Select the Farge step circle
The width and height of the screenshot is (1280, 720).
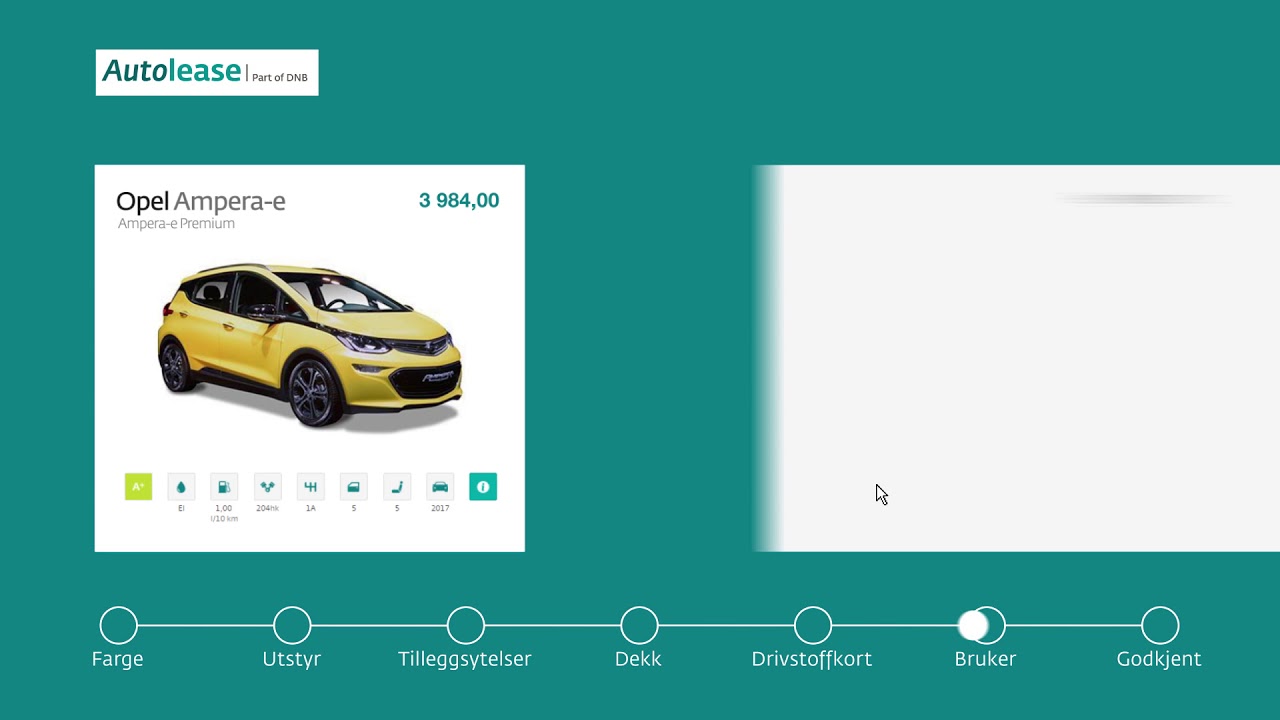(x=118, y=625)
